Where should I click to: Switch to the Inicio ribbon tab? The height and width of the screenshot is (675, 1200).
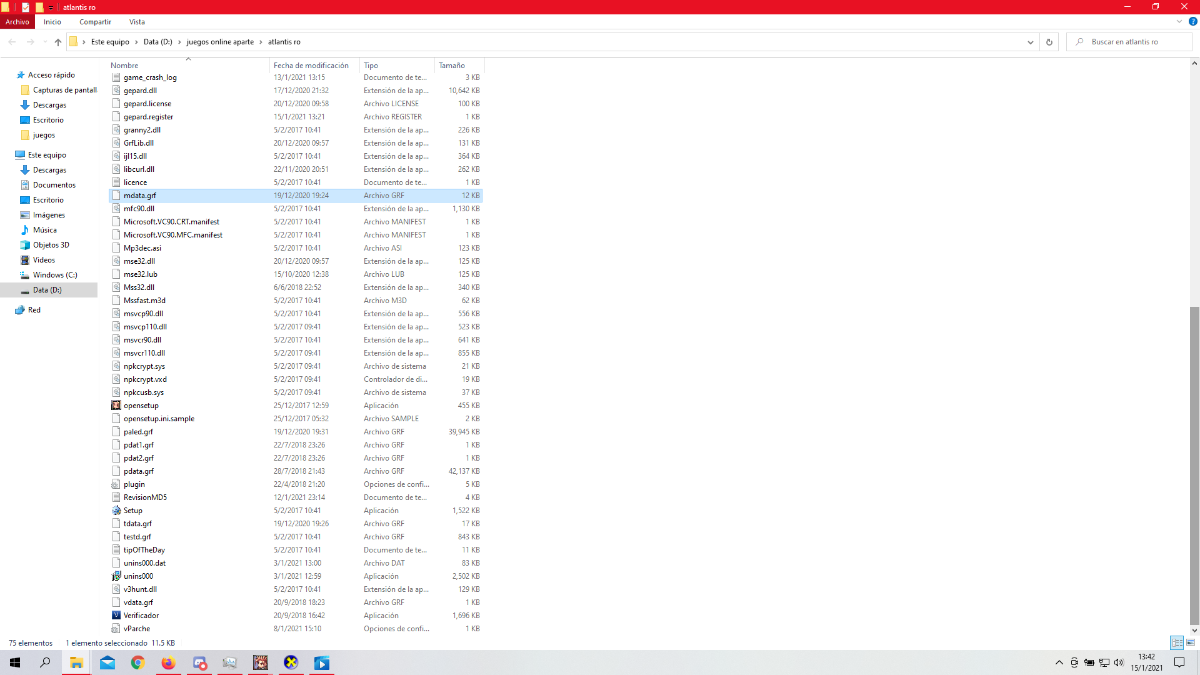click(x=52, y=21)
